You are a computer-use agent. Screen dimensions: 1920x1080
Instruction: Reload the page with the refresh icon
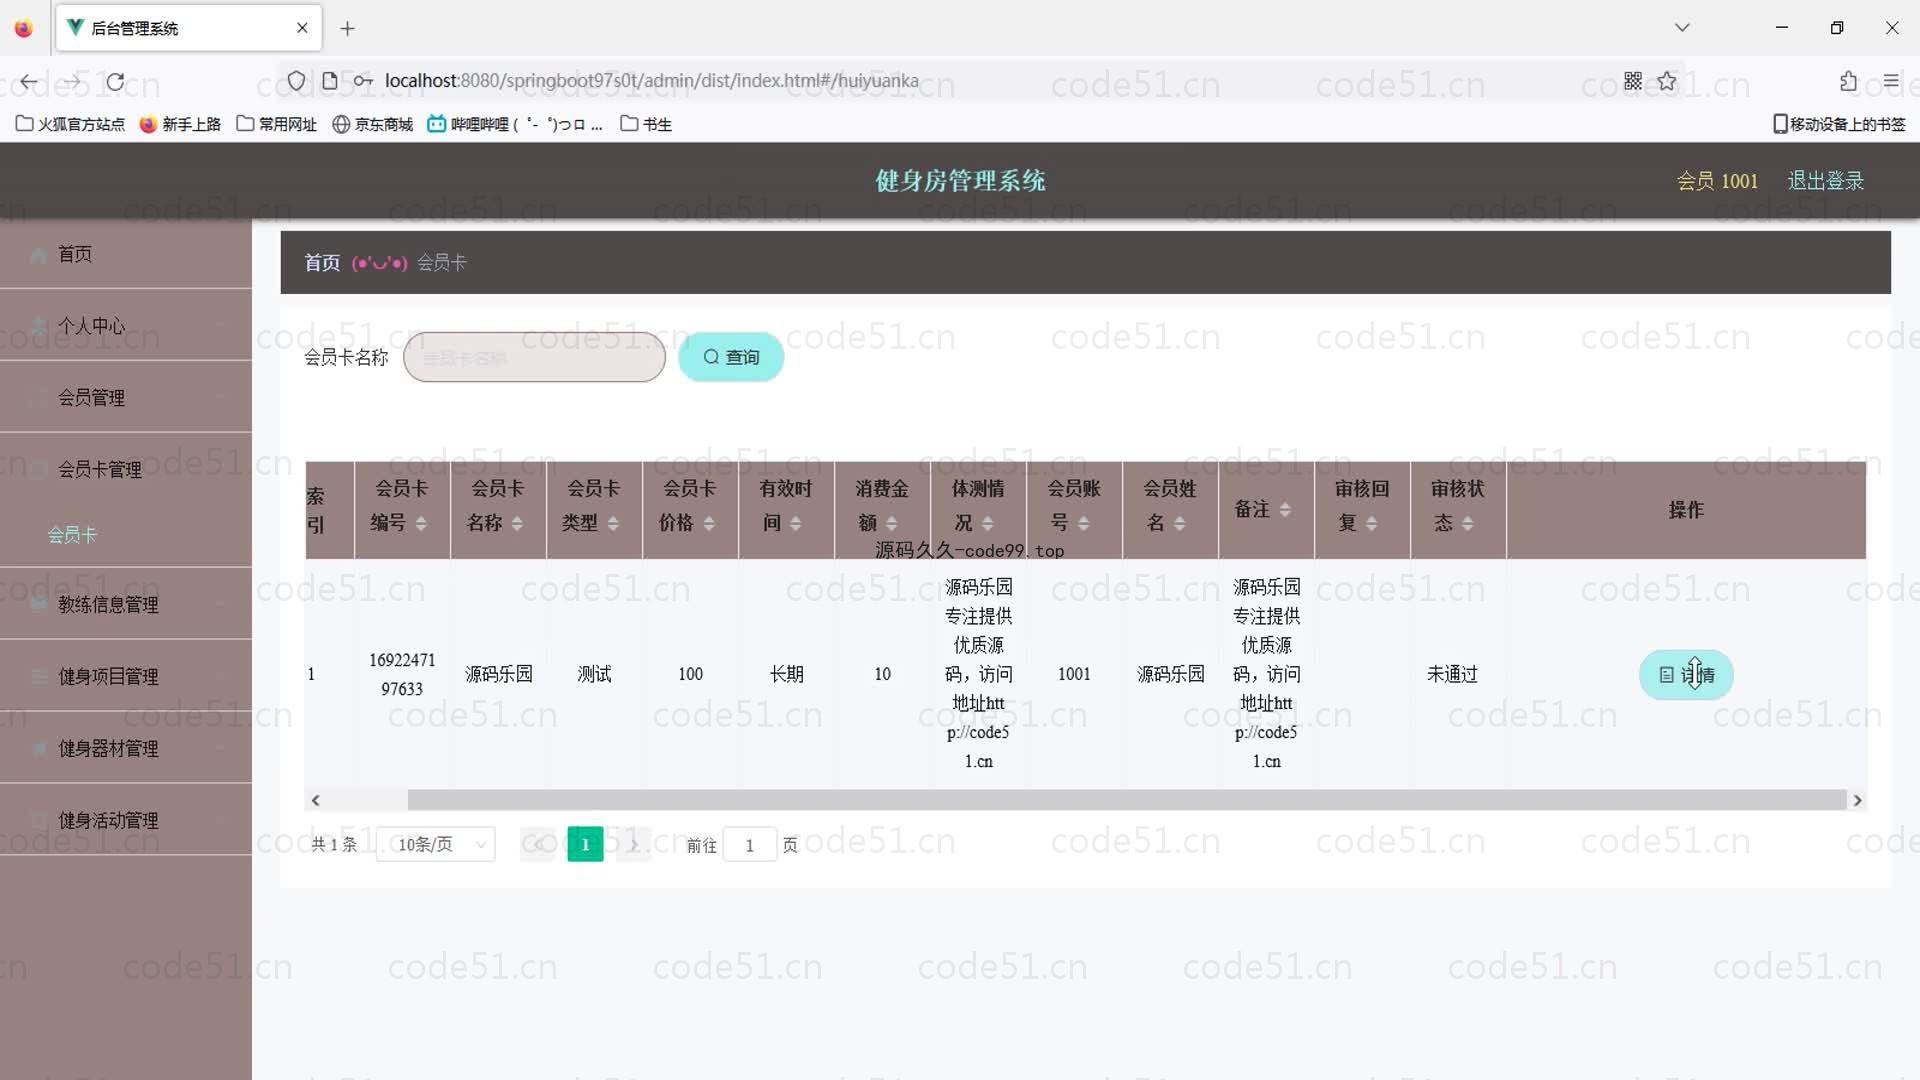(116, 81)
